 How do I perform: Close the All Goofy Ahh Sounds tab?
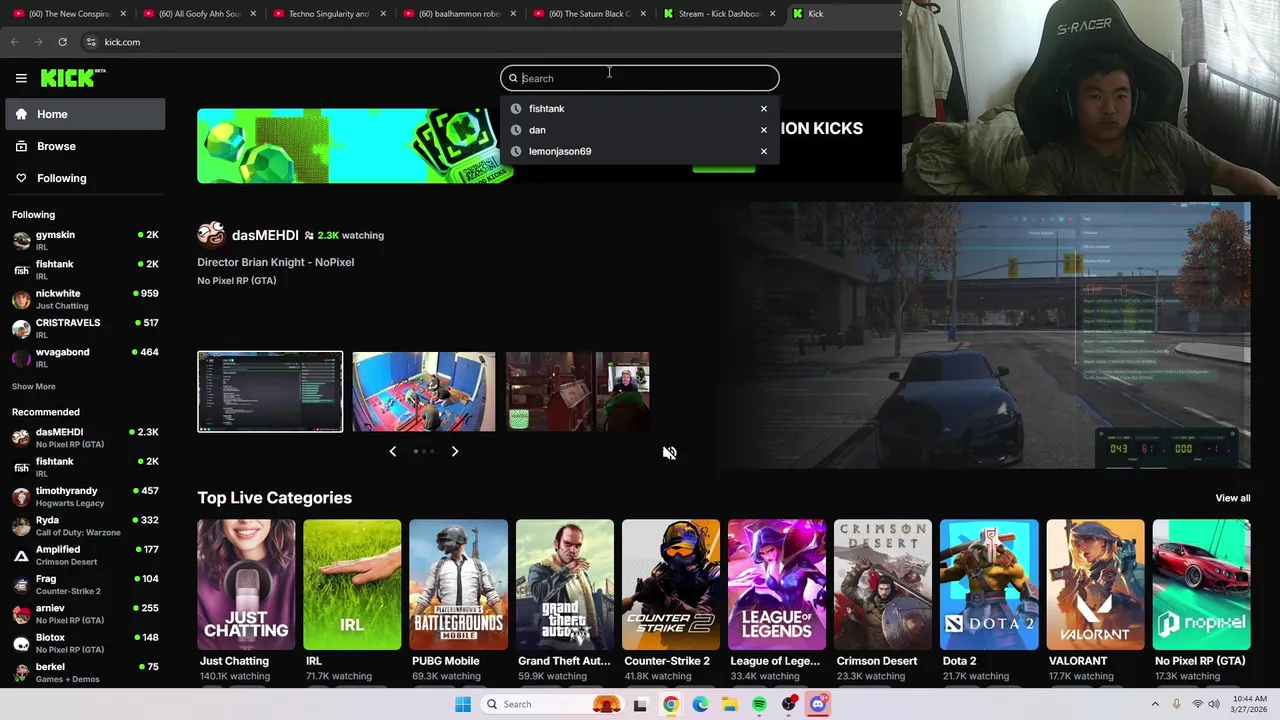point(253,14)
